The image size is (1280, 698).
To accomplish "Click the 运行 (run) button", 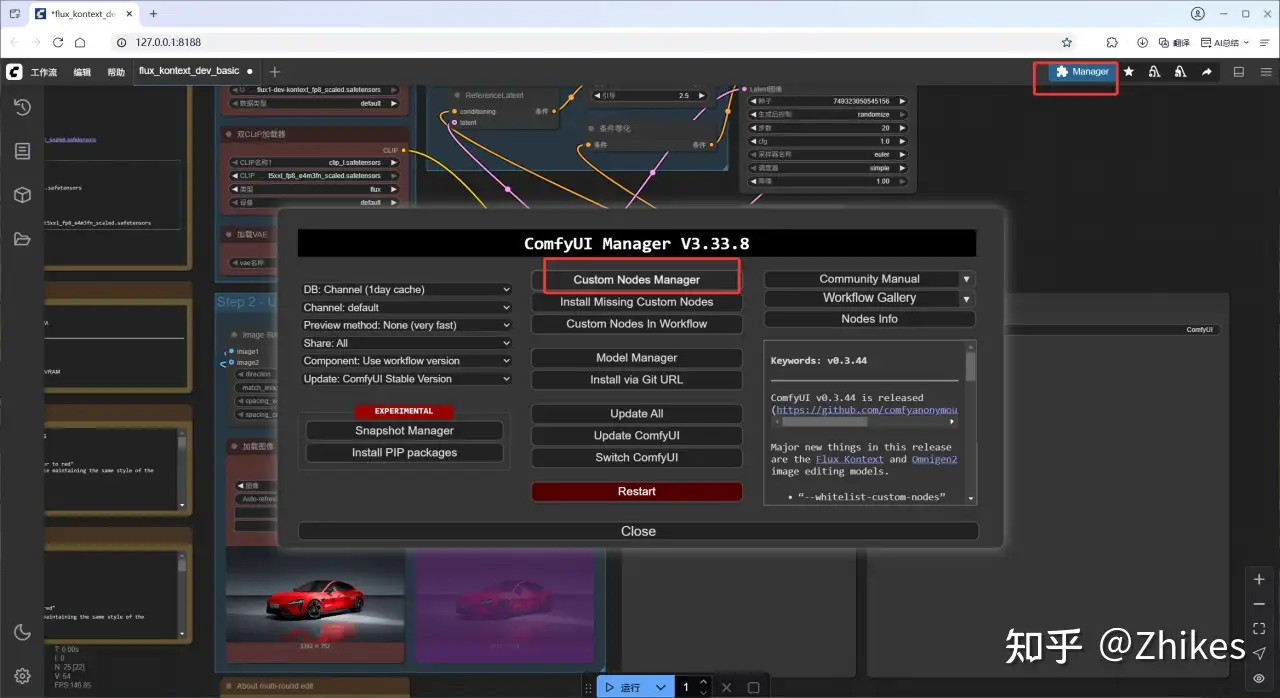I will click(623, 687).
